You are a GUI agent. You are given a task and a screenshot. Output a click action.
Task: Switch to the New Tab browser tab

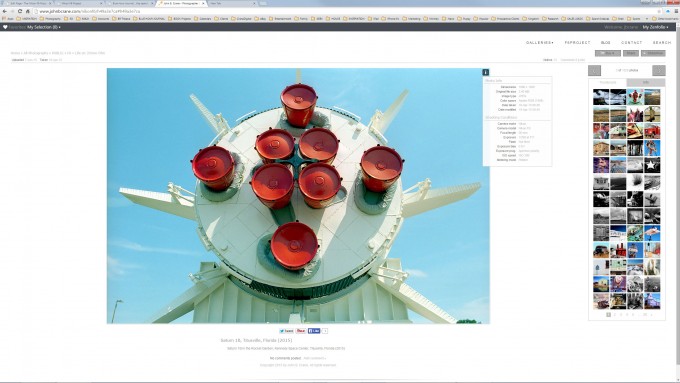230,3
